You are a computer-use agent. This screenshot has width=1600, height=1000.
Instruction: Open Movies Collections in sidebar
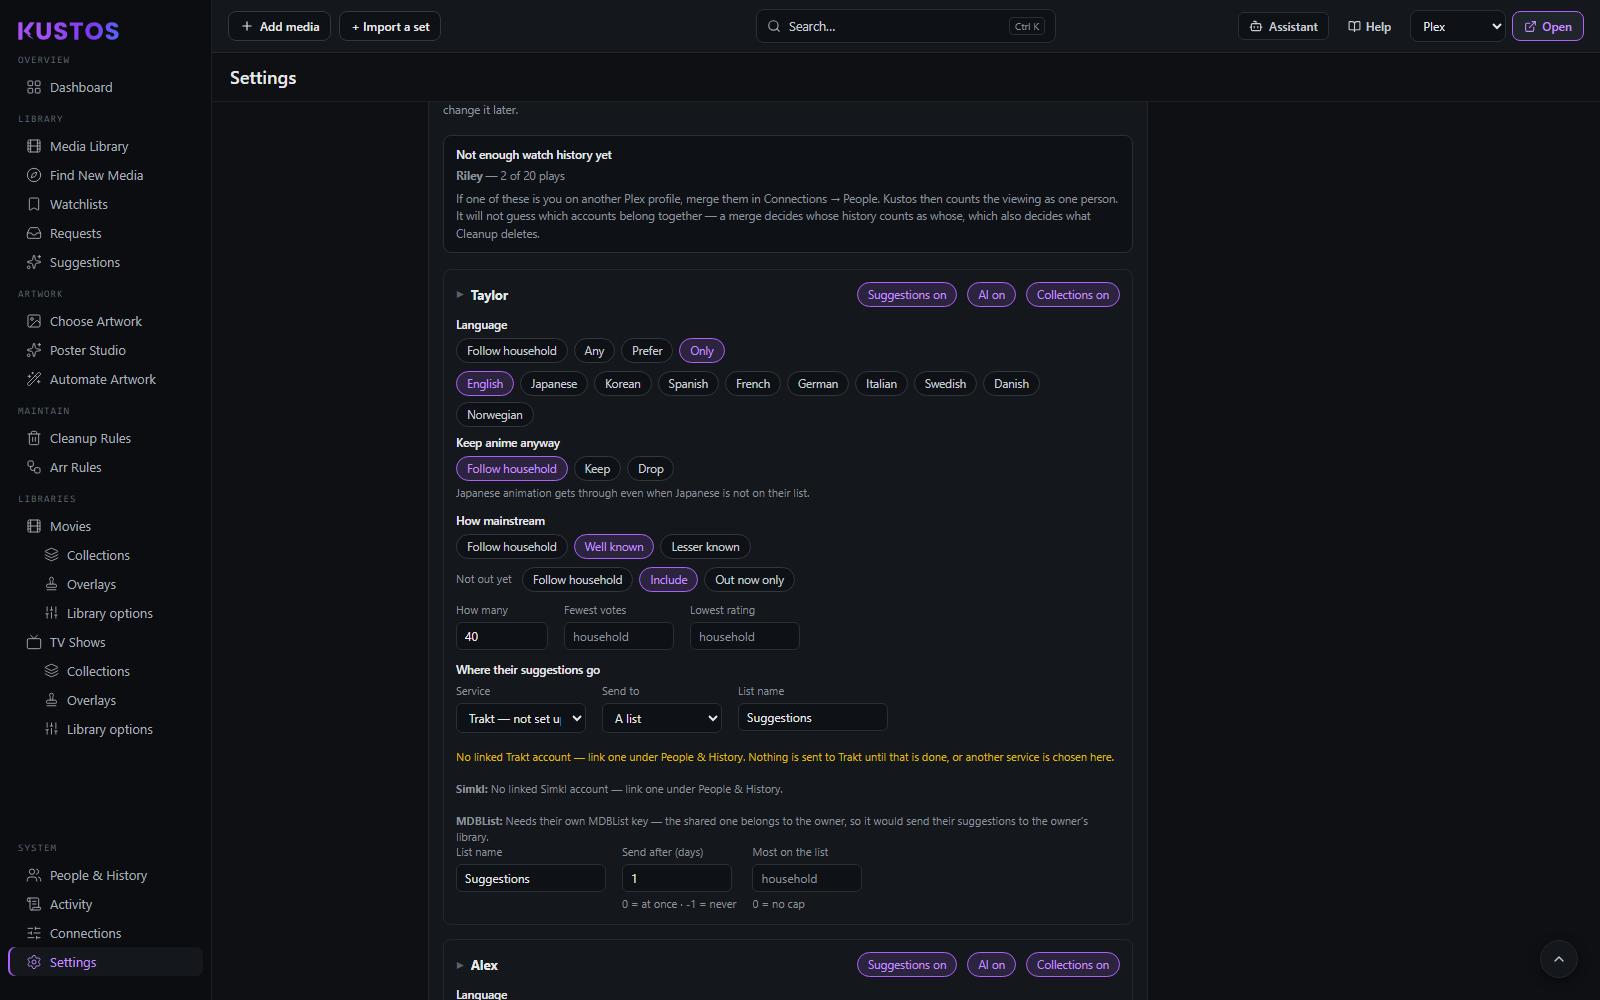click(98, 555)
